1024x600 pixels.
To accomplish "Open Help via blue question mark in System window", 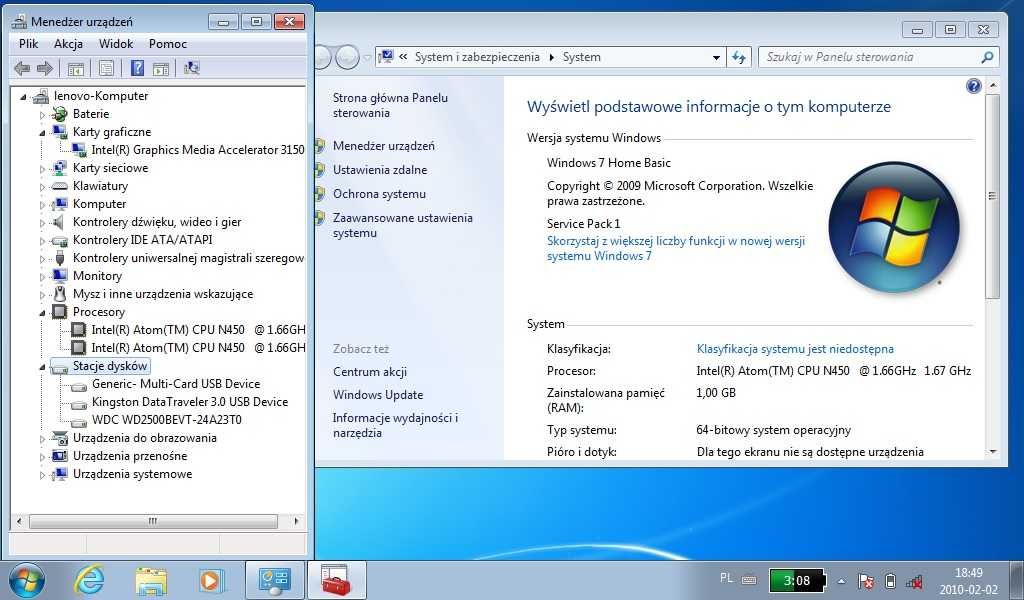I will coord(973,86).
